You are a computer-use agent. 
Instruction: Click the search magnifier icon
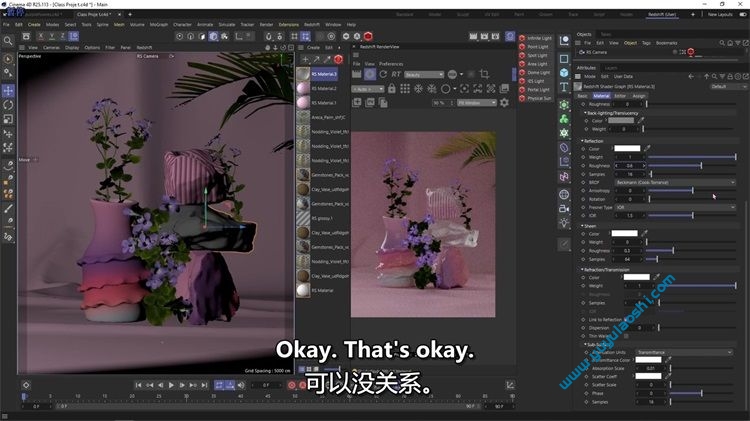(8, 41)
